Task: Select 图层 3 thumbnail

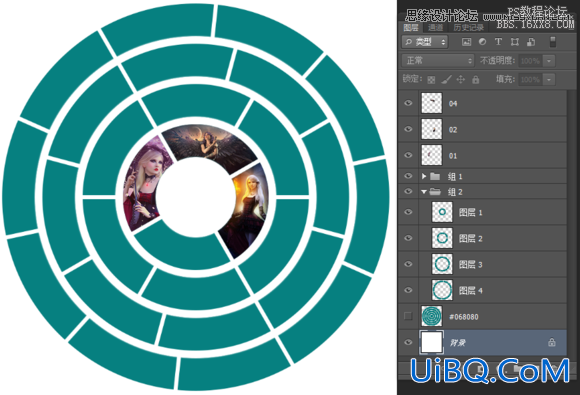Action: coord(442,264)
